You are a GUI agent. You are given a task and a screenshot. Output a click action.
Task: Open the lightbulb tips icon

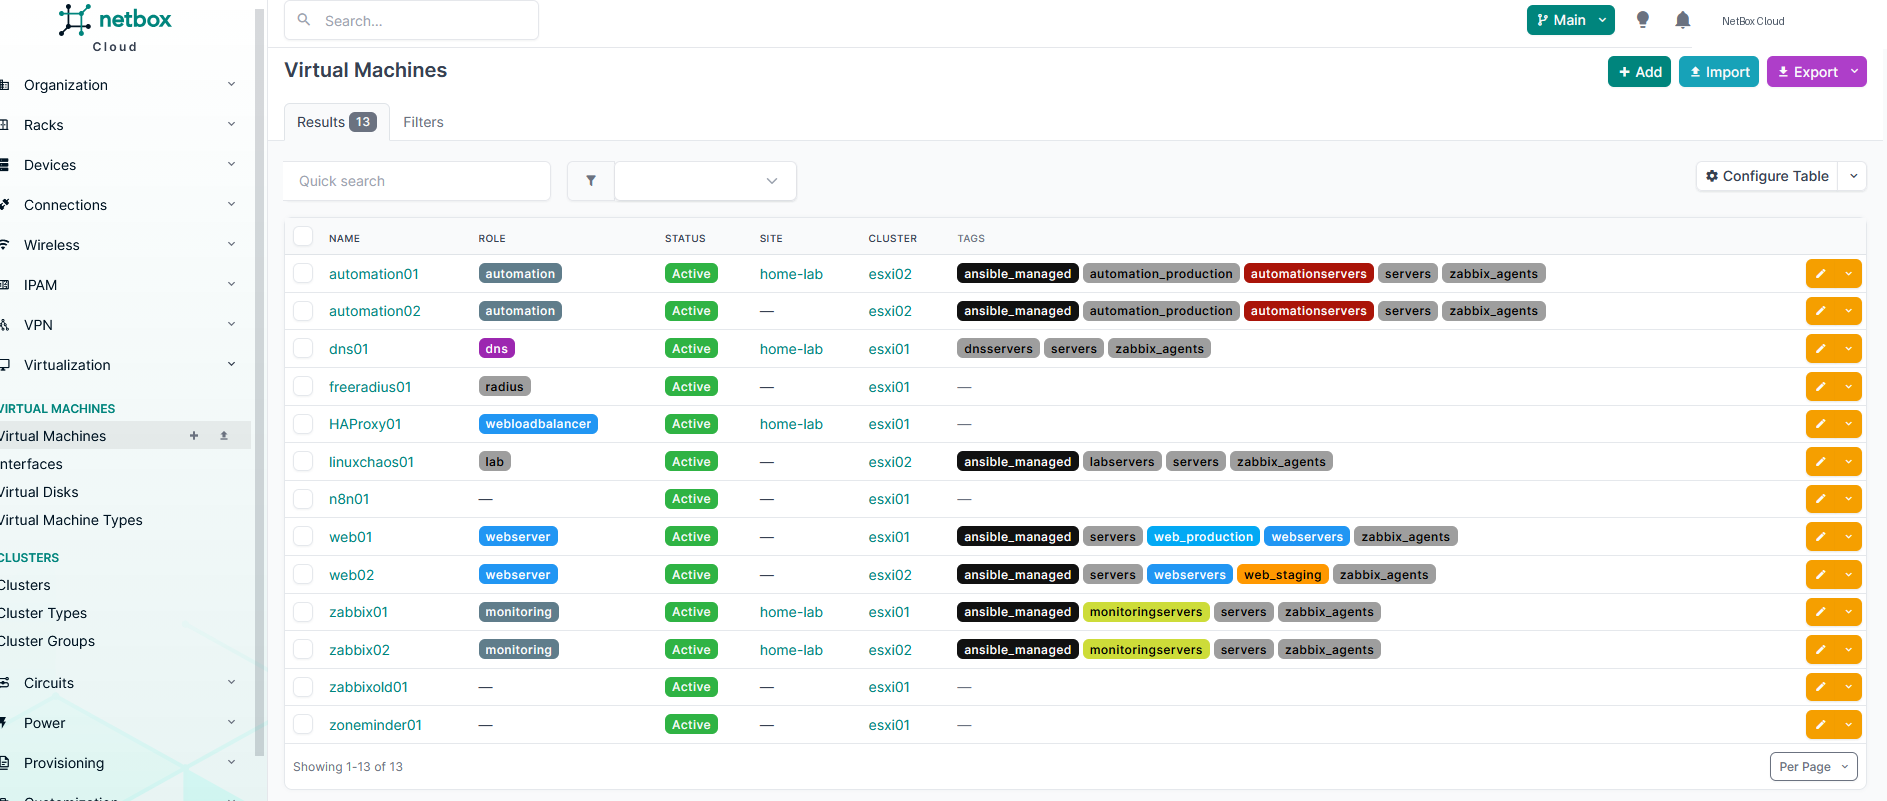pos(1642,20)
